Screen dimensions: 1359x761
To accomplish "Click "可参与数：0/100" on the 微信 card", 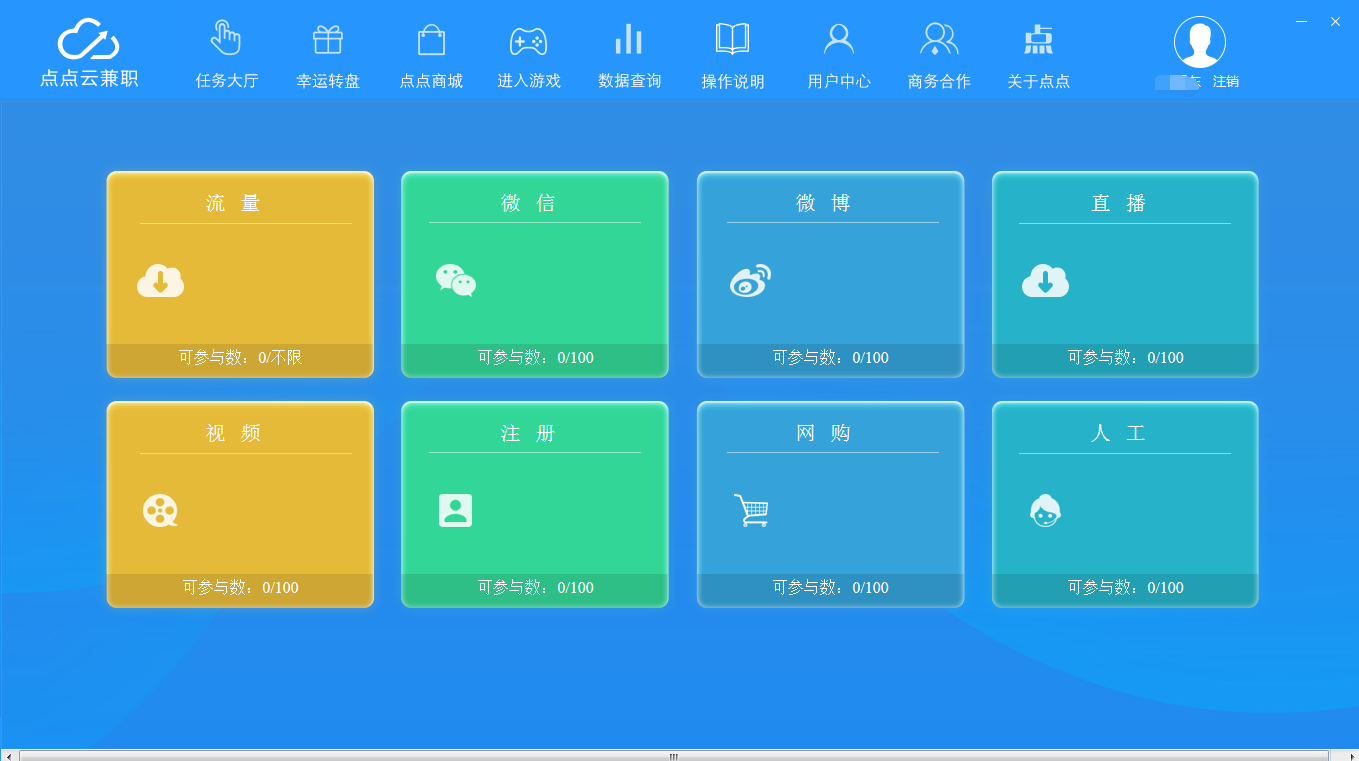I will [x=535, y=358].
